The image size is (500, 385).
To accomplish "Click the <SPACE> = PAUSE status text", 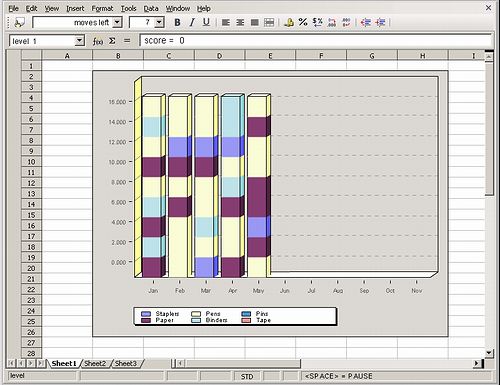I will (x=339, y=376).
